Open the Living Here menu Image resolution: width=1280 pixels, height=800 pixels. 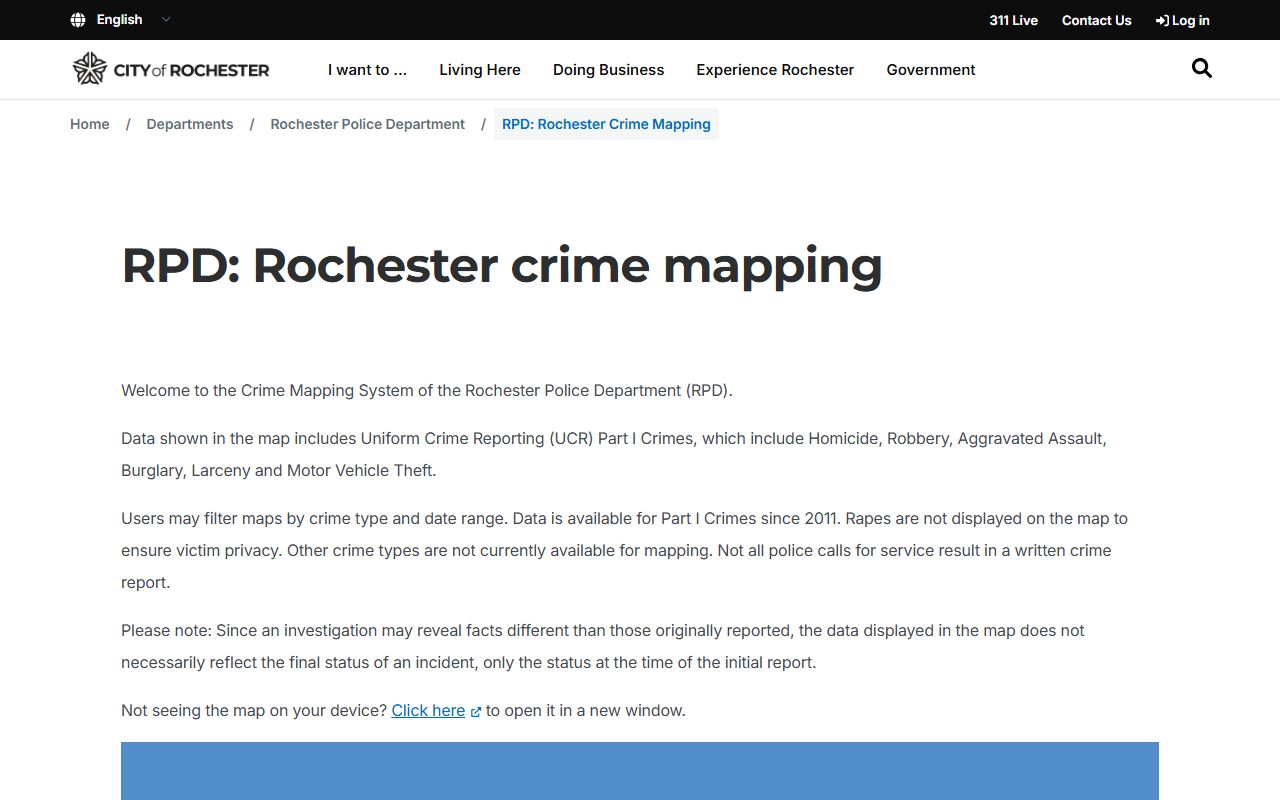click(480, 70)
